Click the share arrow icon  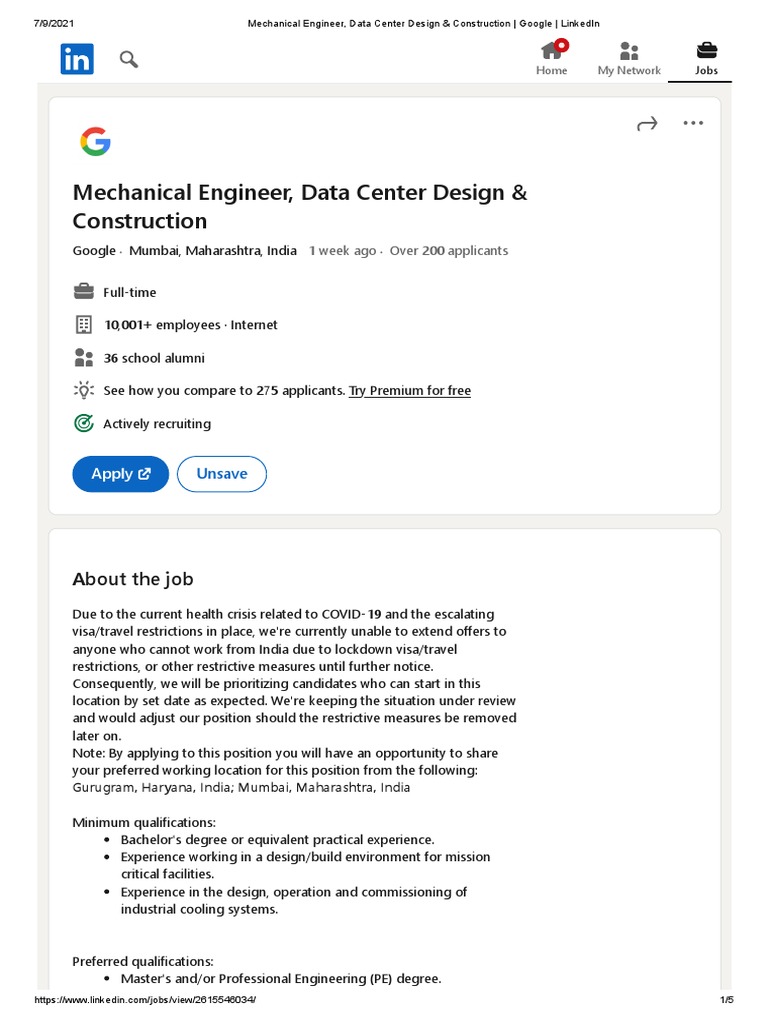(x=647, y=124)
